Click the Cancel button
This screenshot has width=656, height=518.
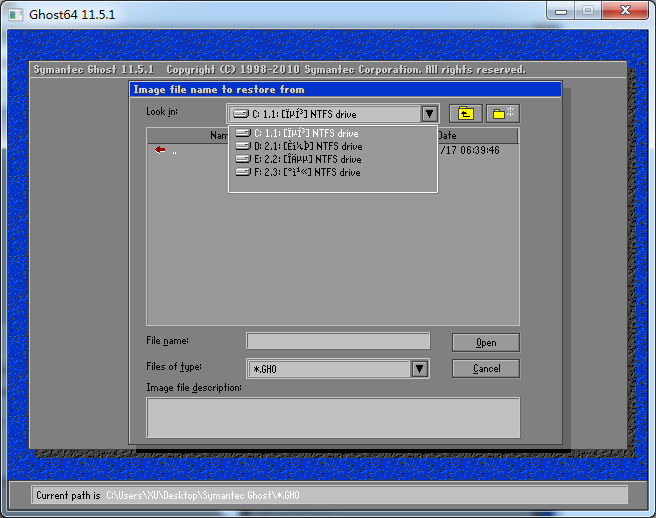click(x=486, y=369)
